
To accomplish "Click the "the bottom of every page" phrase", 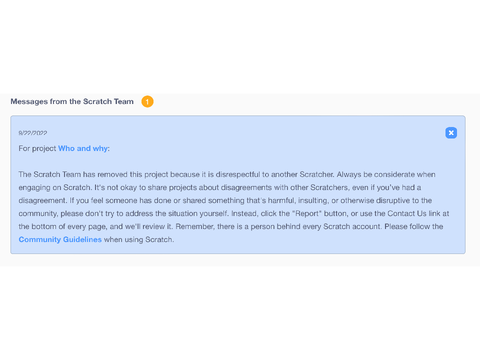I will tap(63, 226).
